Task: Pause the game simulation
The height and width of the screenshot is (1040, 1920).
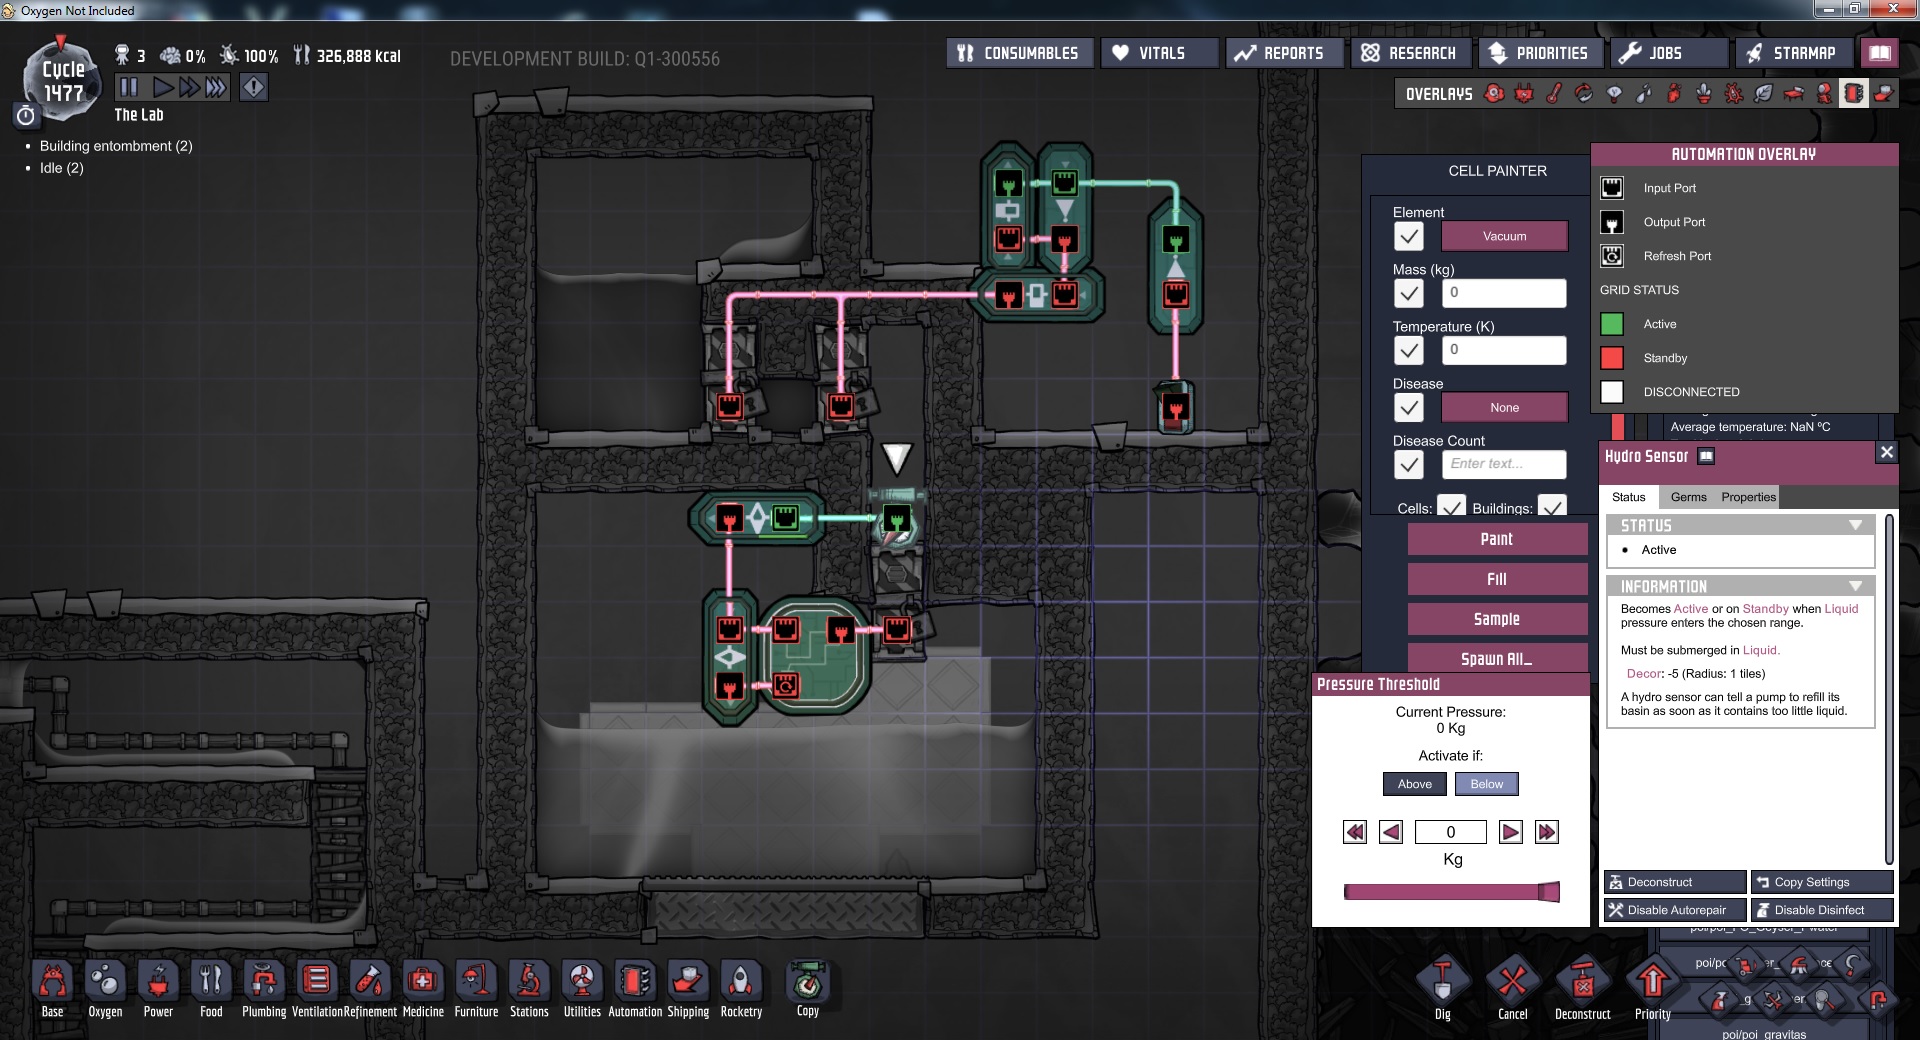Action: click(129, 87)
